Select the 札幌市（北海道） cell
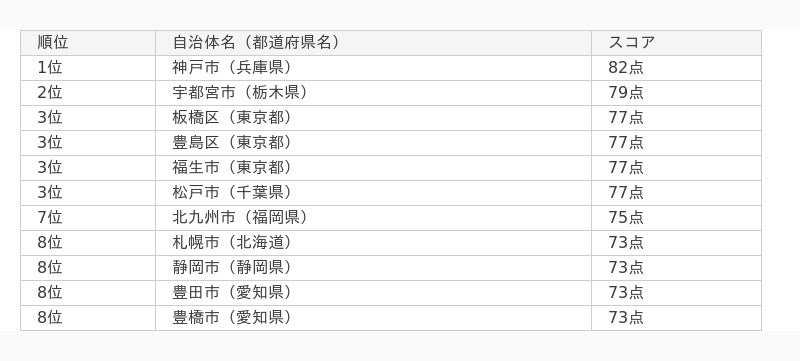800x361 pixels. click(373, 243)
